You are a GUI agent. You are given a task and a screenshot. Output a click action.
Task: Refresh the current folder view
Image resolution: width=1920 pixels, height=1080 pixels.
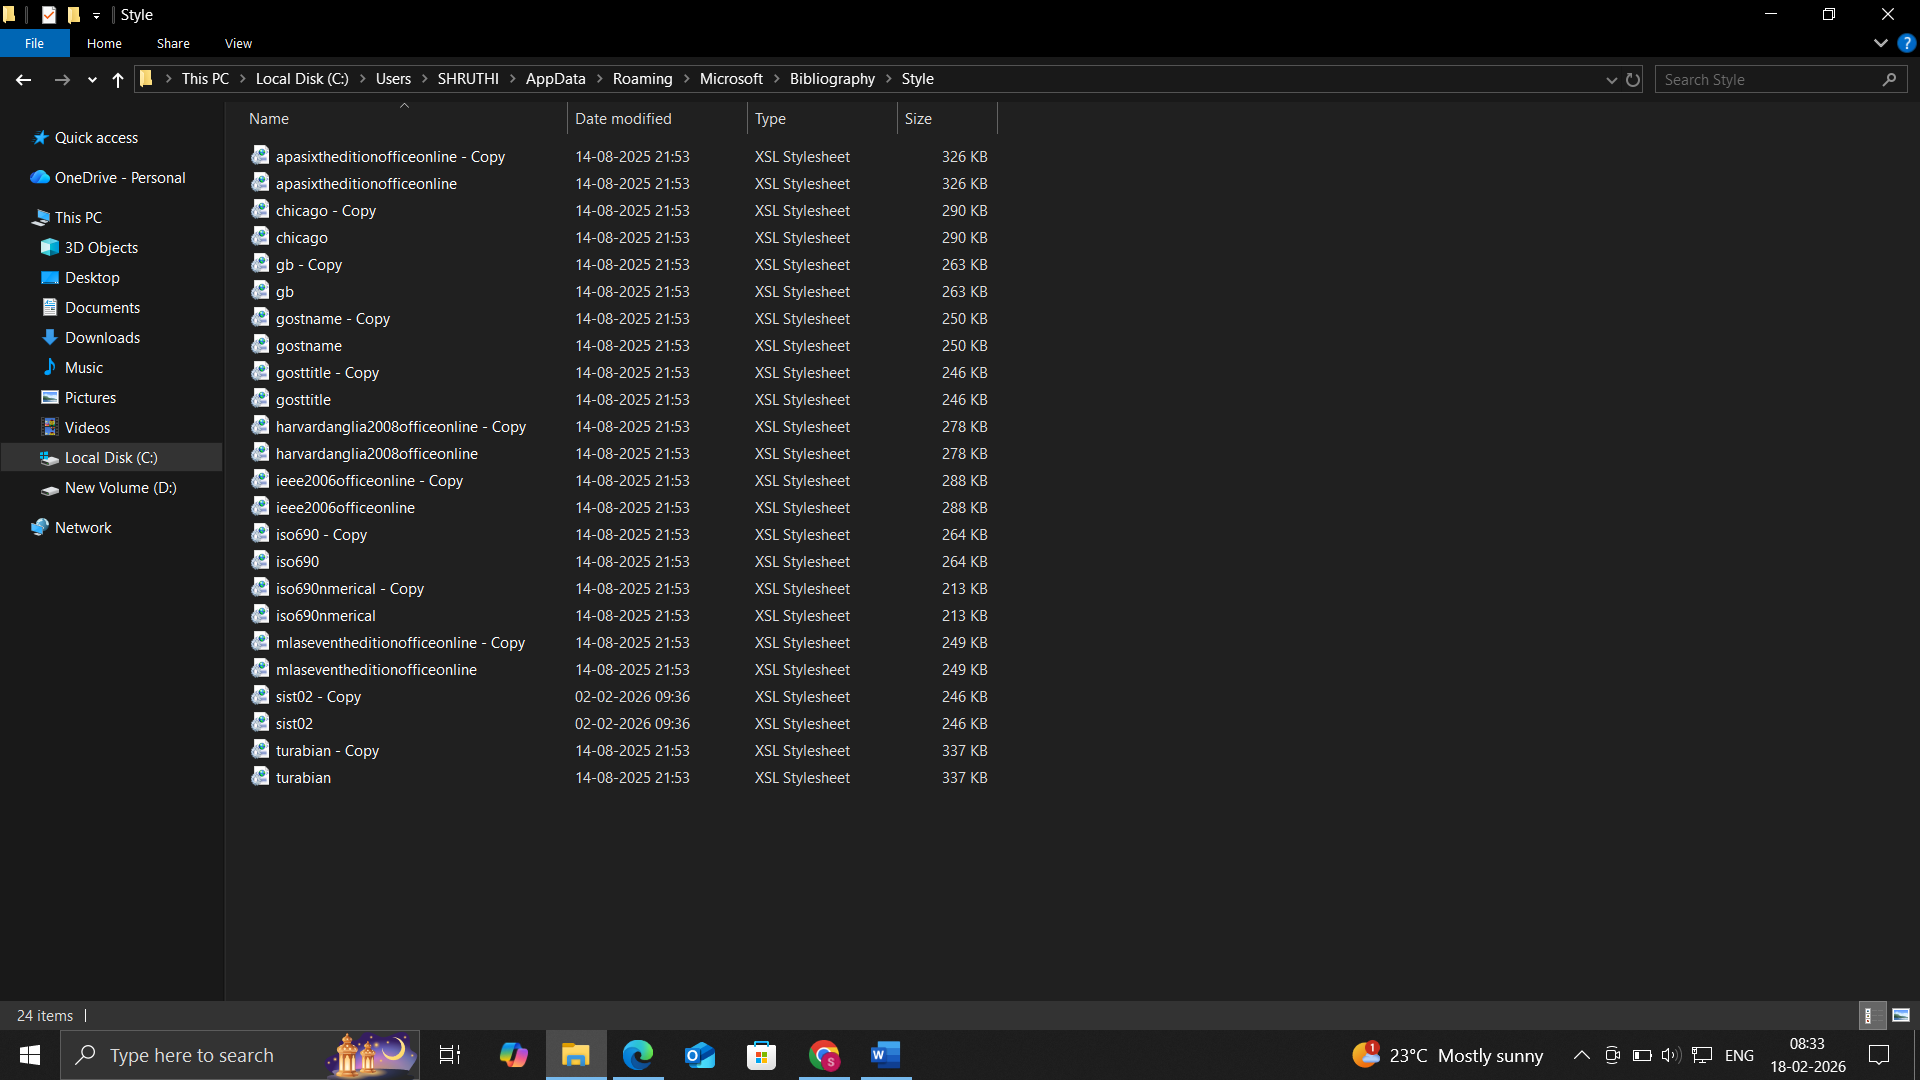click(1633, 79)
